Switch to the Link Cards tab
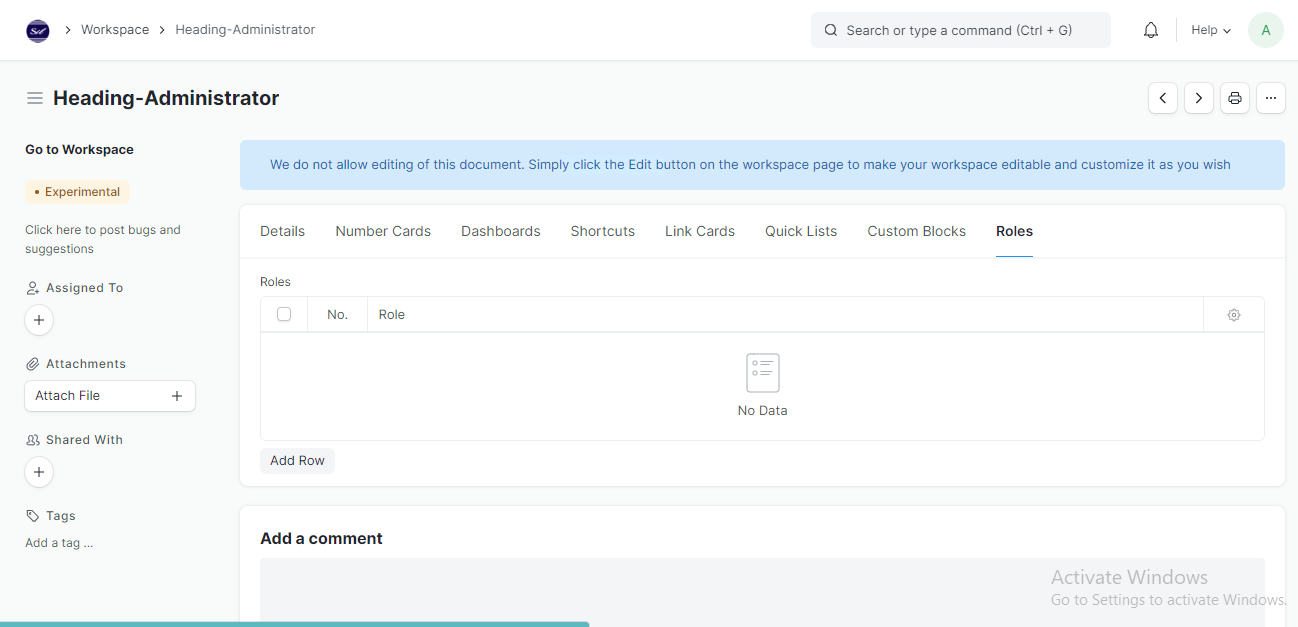The height and width of the screenshot is (627, 1298). pos(700,231)
